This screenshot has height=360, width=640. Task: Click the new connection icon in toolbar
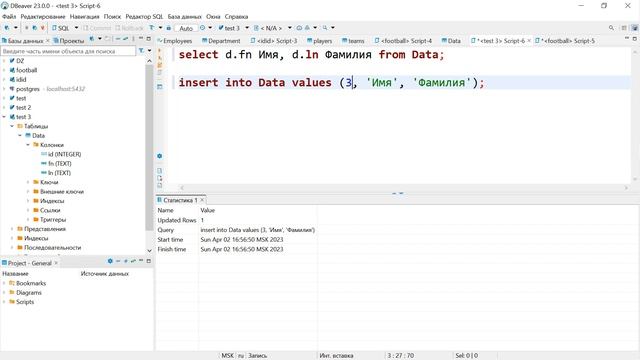(x=7, y=28)
